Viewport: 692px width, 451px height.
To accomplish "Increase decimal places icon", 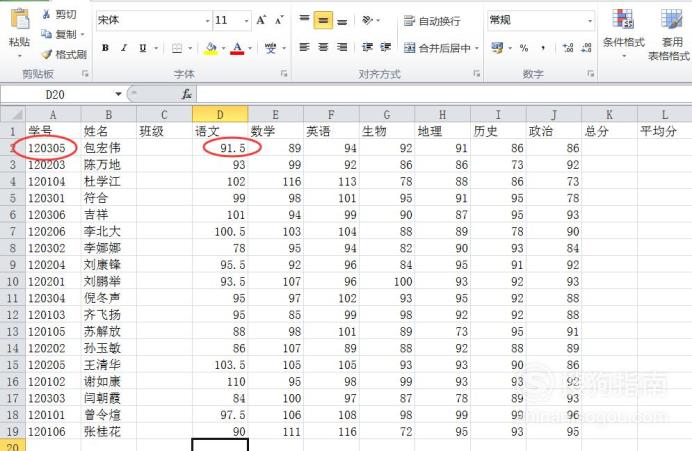I will point(568,48).
